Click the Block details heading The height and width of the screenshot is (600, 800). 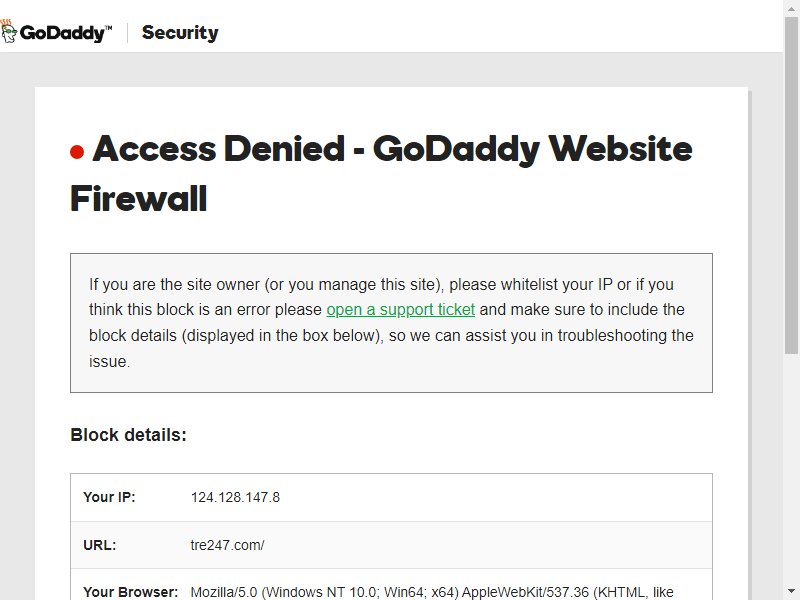(129, 435)
